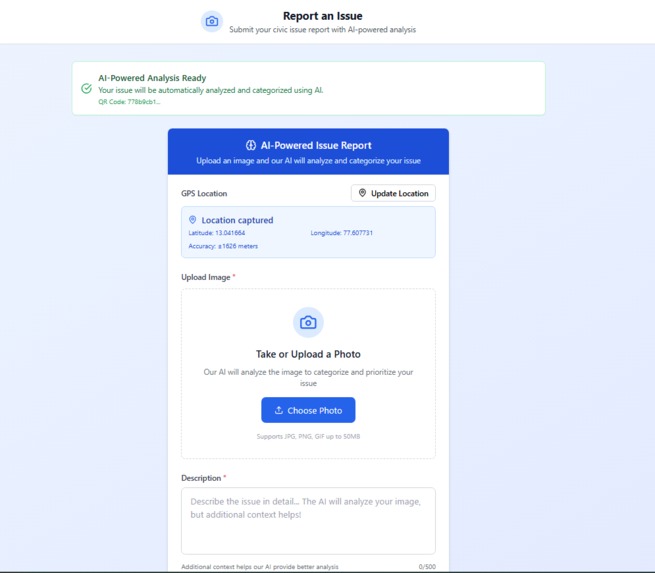Click Take or Upload a Photo heading

click(x=308, y=354)
